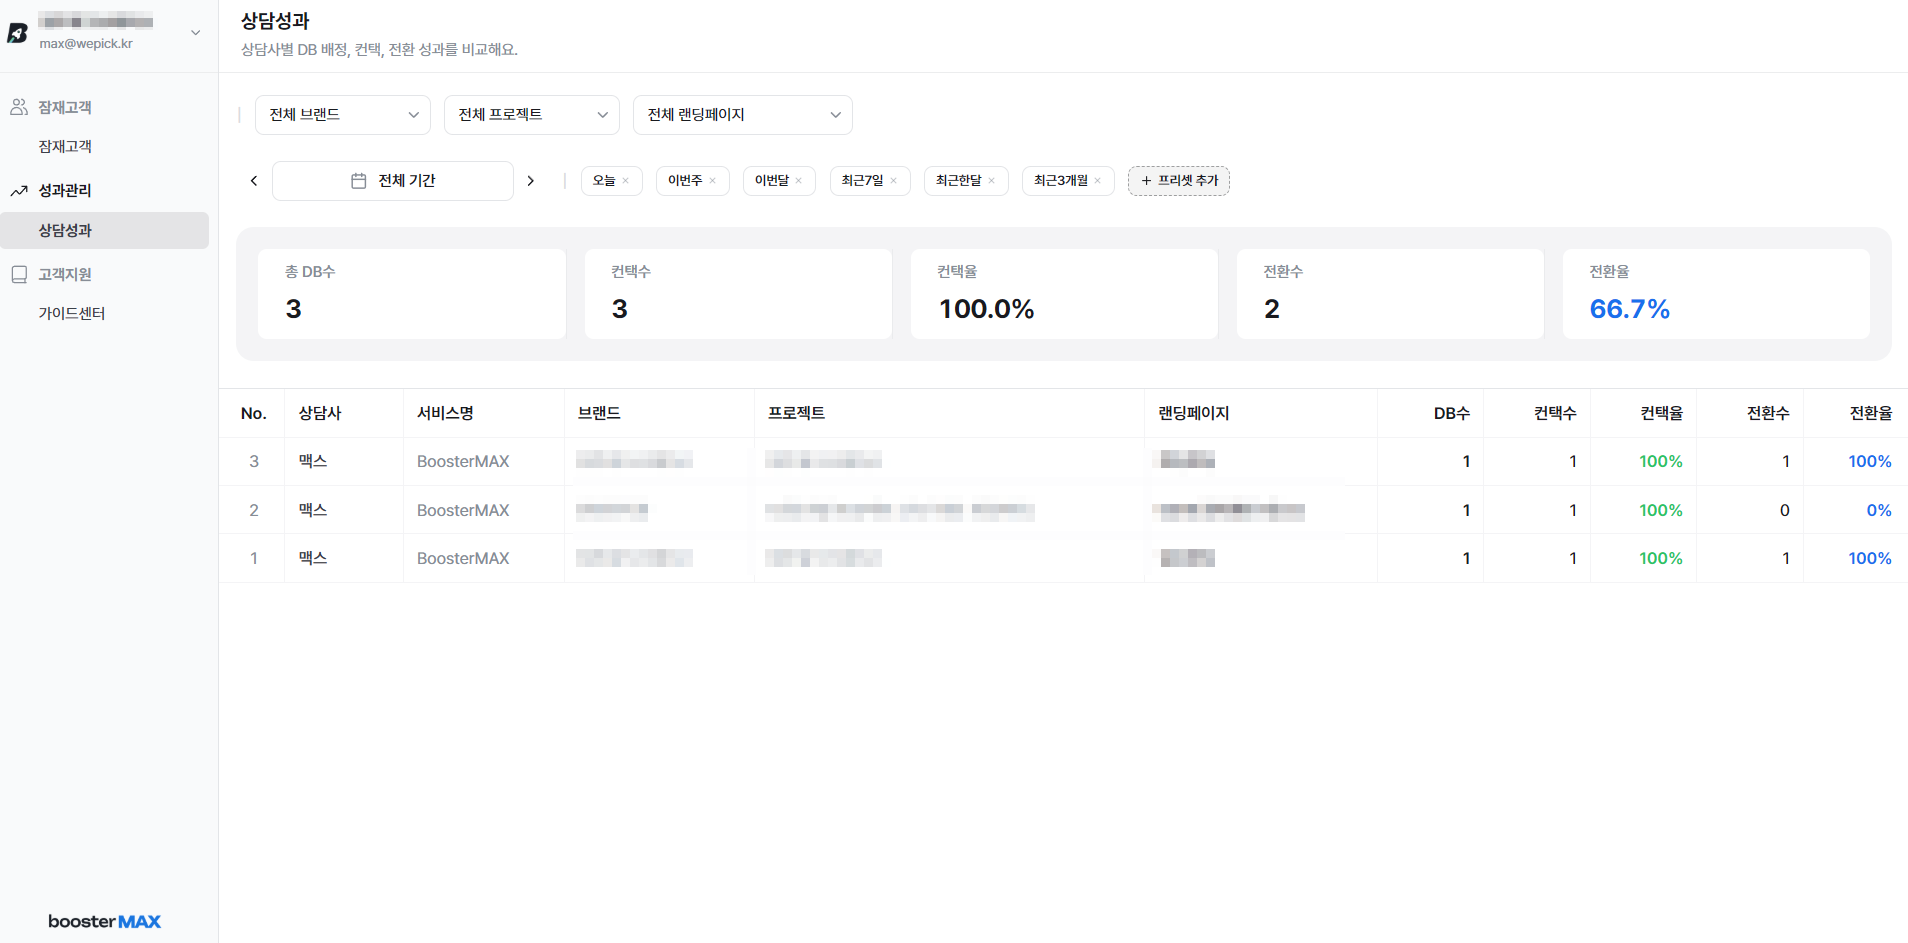Viewport: 1908px width, 943px height.
Task: Remove the 이번주 preset with its x
Action: (713, 181)
